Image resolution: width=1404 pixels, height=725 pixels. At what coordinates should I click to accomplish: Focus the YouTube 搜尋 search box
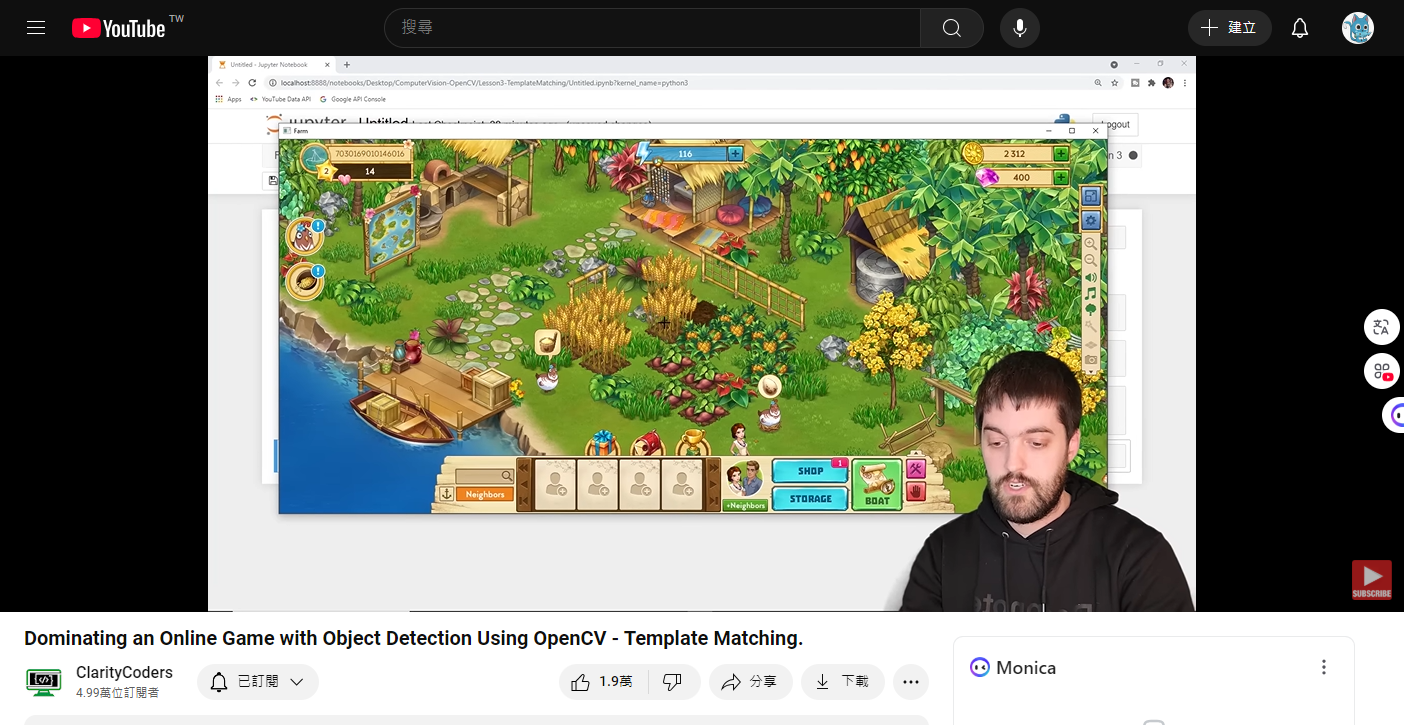[x=652, y=28]
